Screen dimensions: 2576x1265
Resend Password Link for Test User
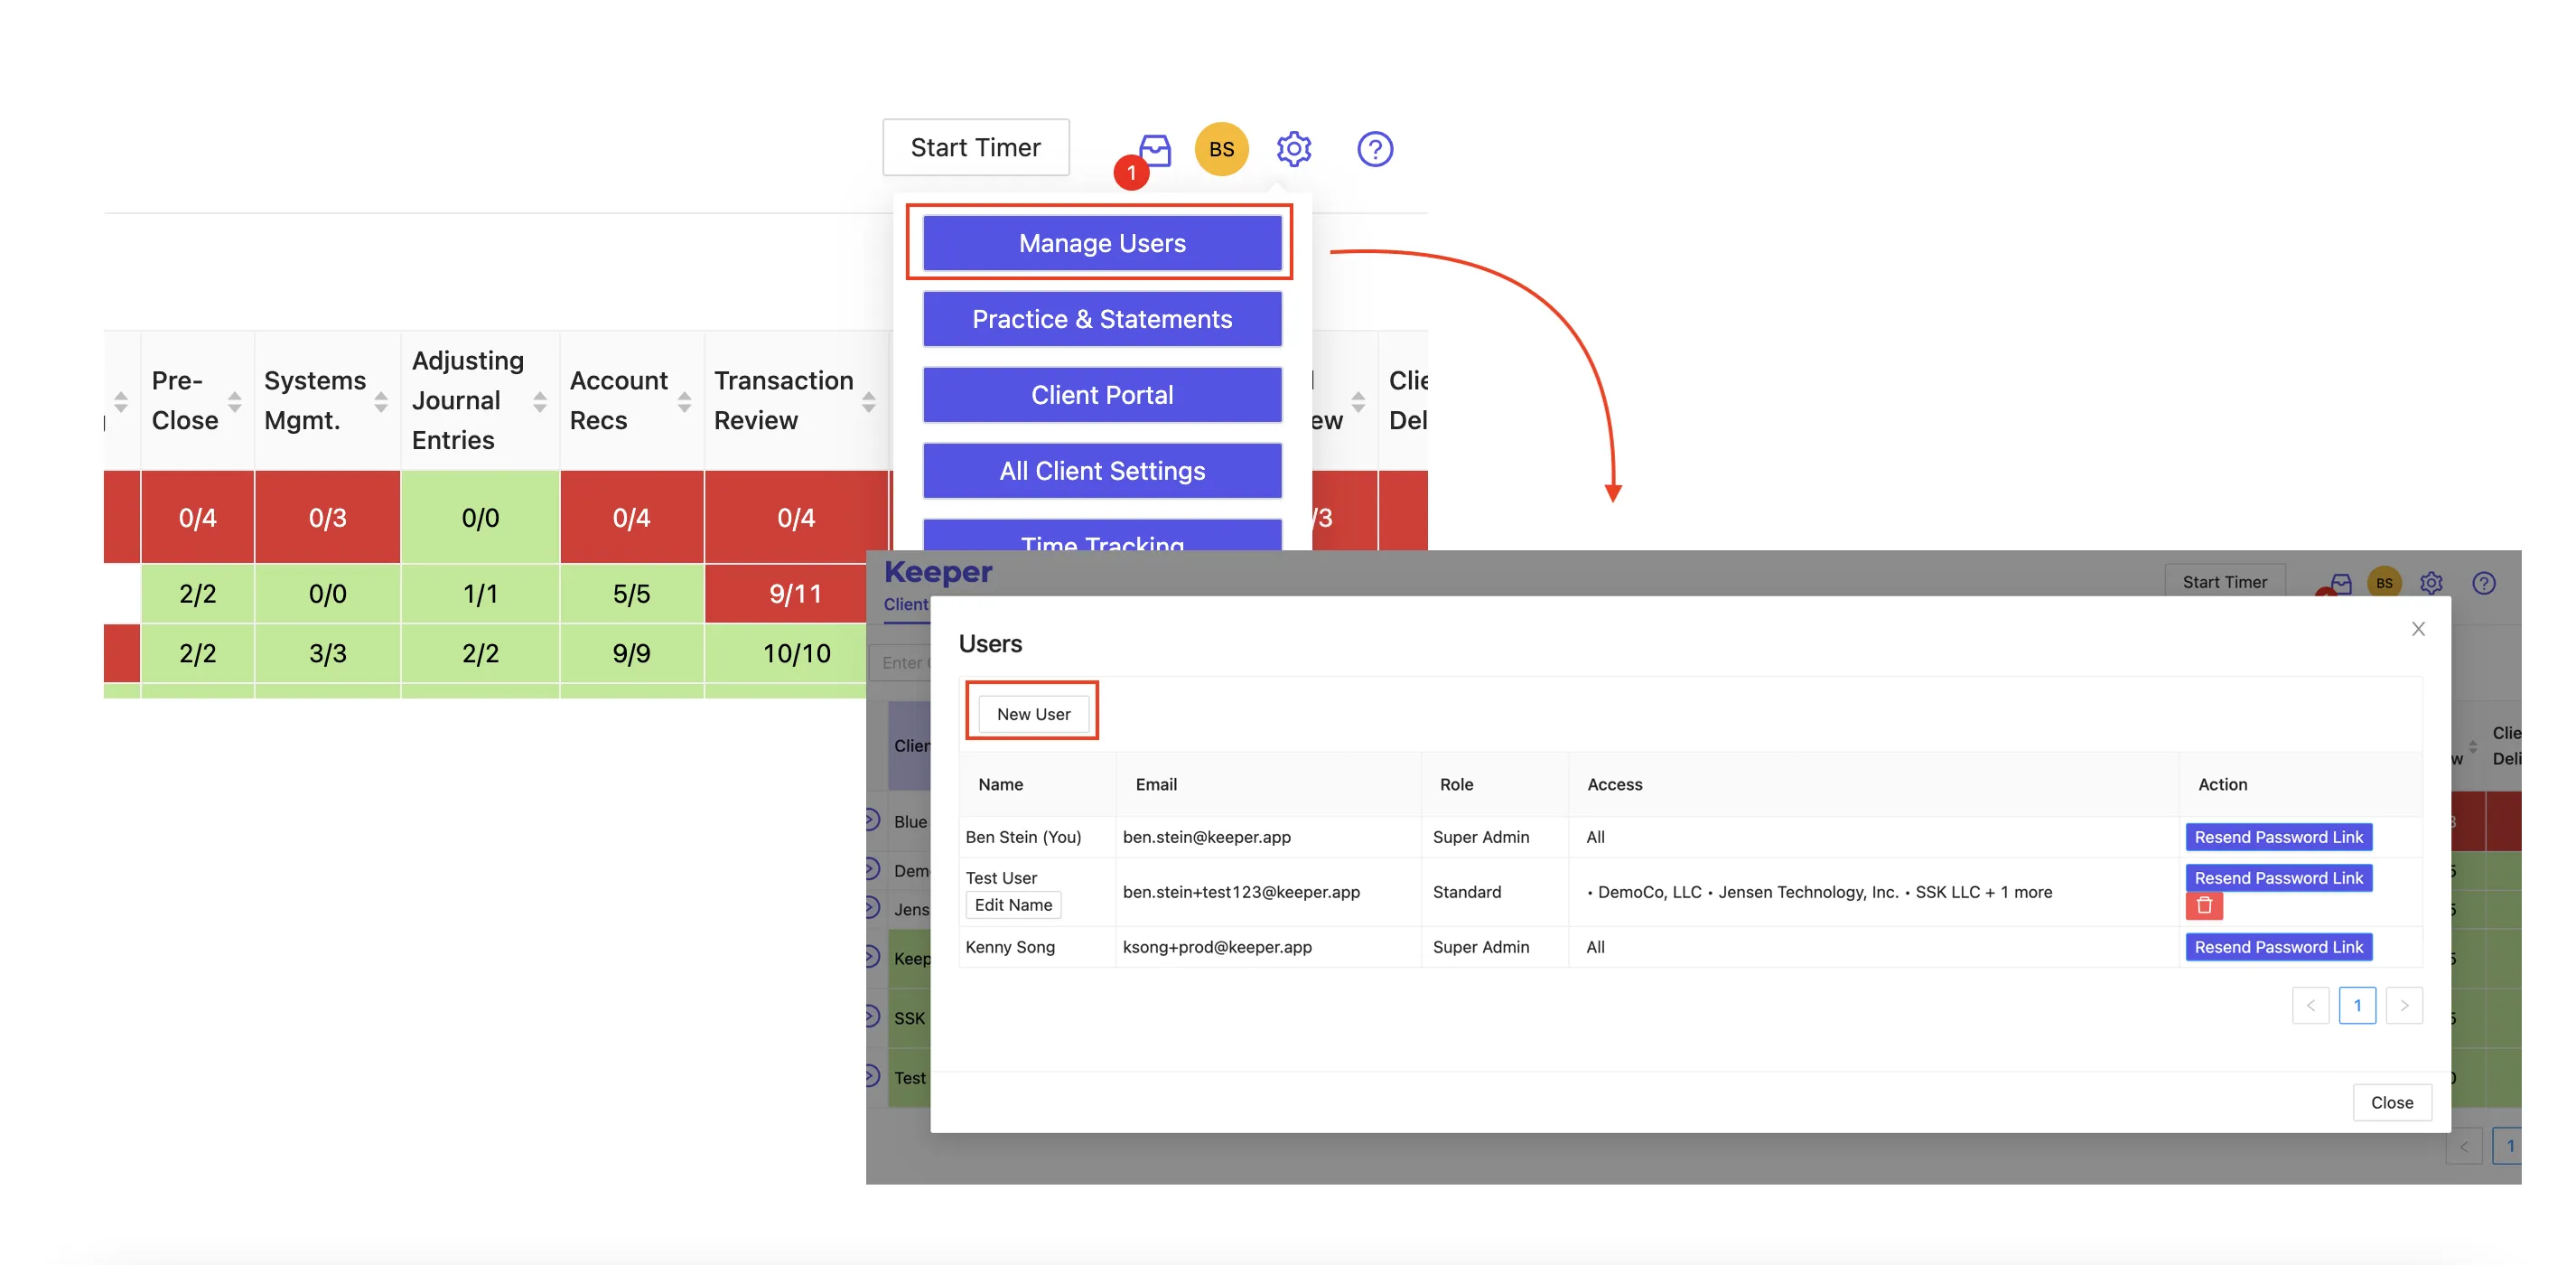point(2278,878)
